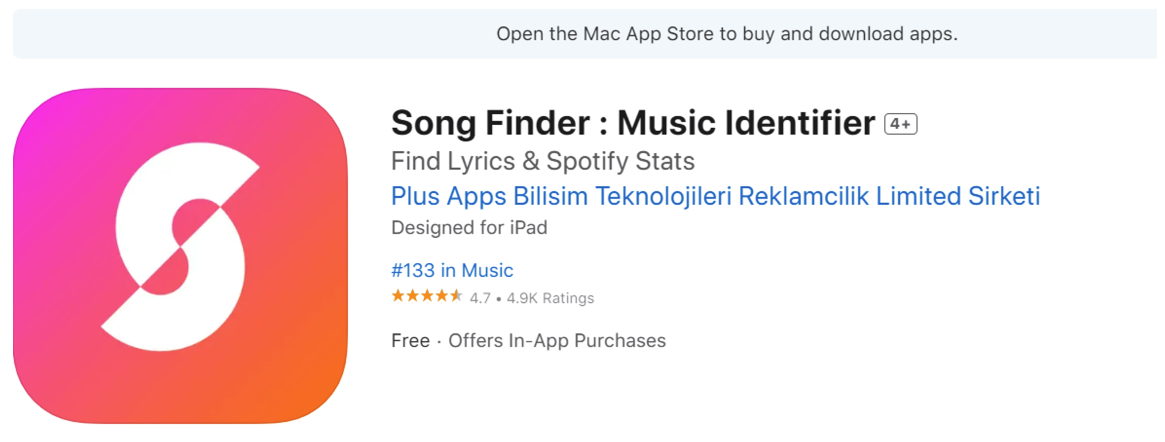Click the 4+ age rating badge
The height and width of the screenshot is (442, 1165).
coord(901,125)
